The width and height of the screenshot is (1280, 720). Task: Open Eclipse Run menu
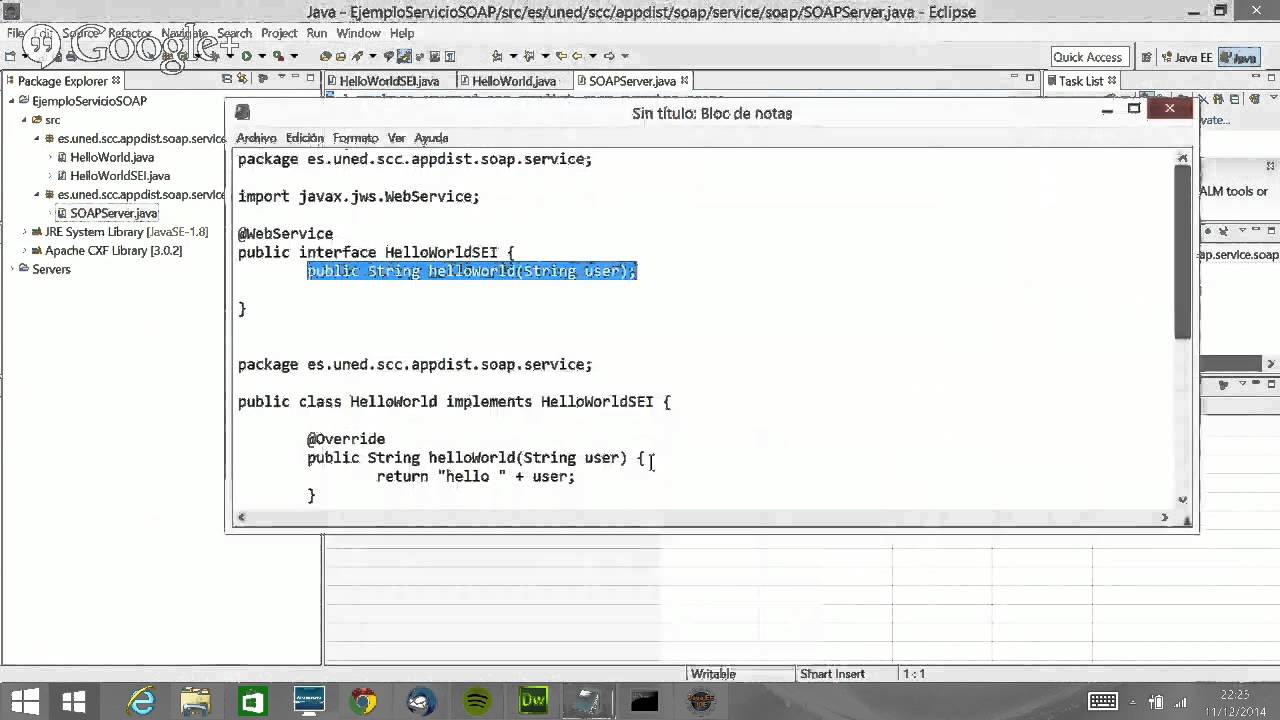(x=317, y=33)
